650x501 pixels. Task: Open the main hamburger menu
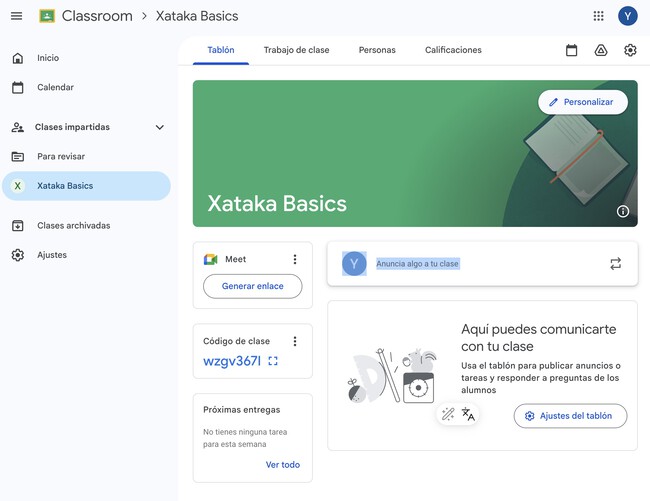point(16,16)
